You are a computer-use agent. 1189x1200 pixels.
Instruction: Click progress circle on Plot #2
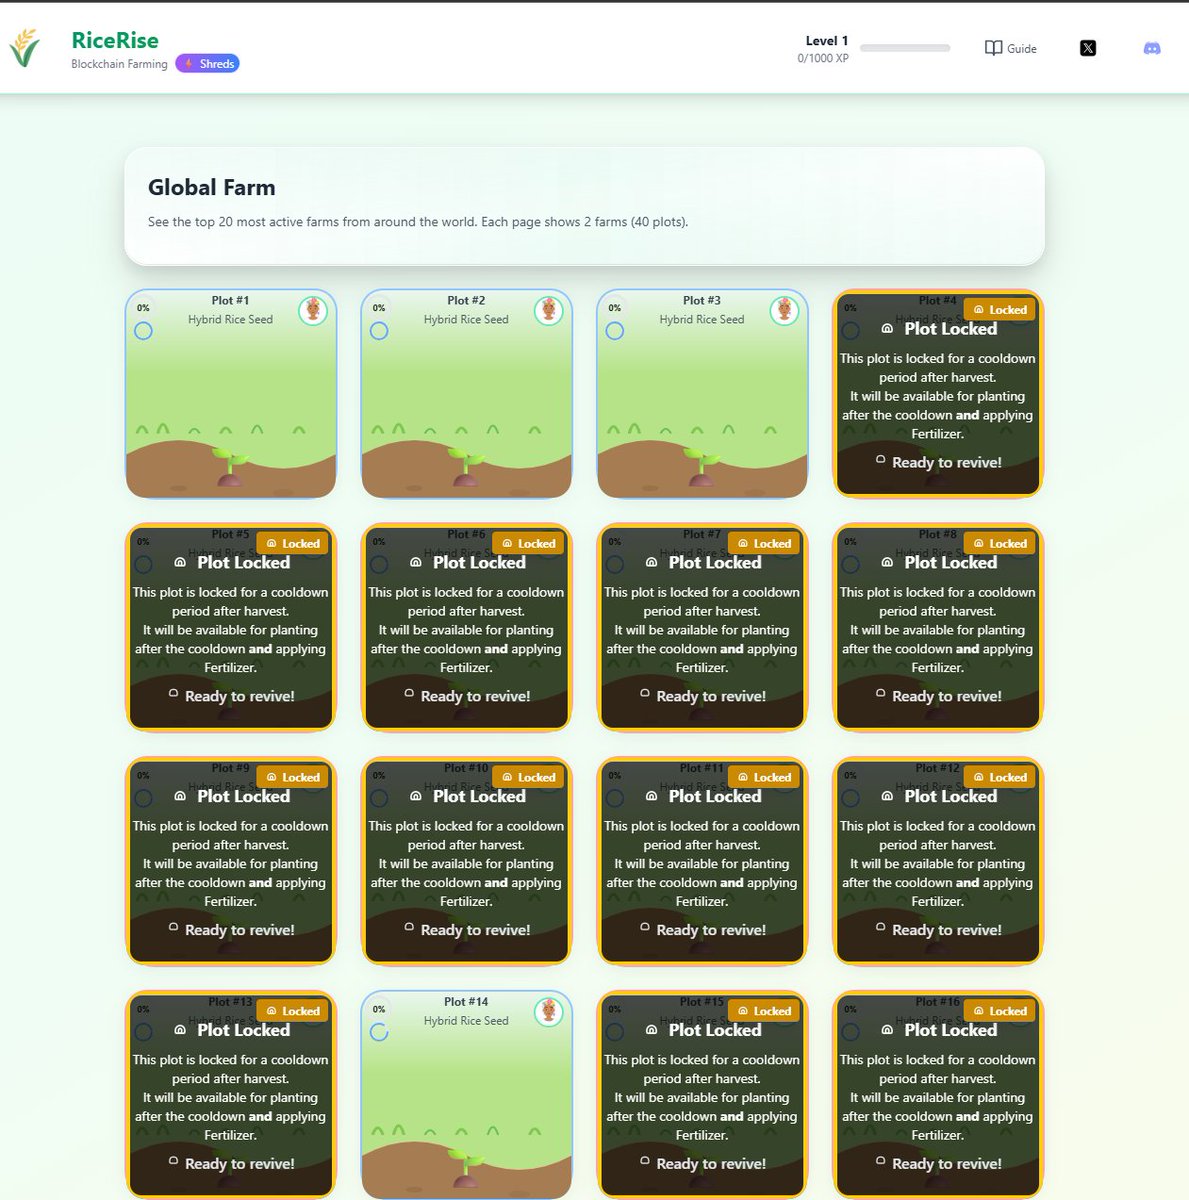[x=379, y=331]
